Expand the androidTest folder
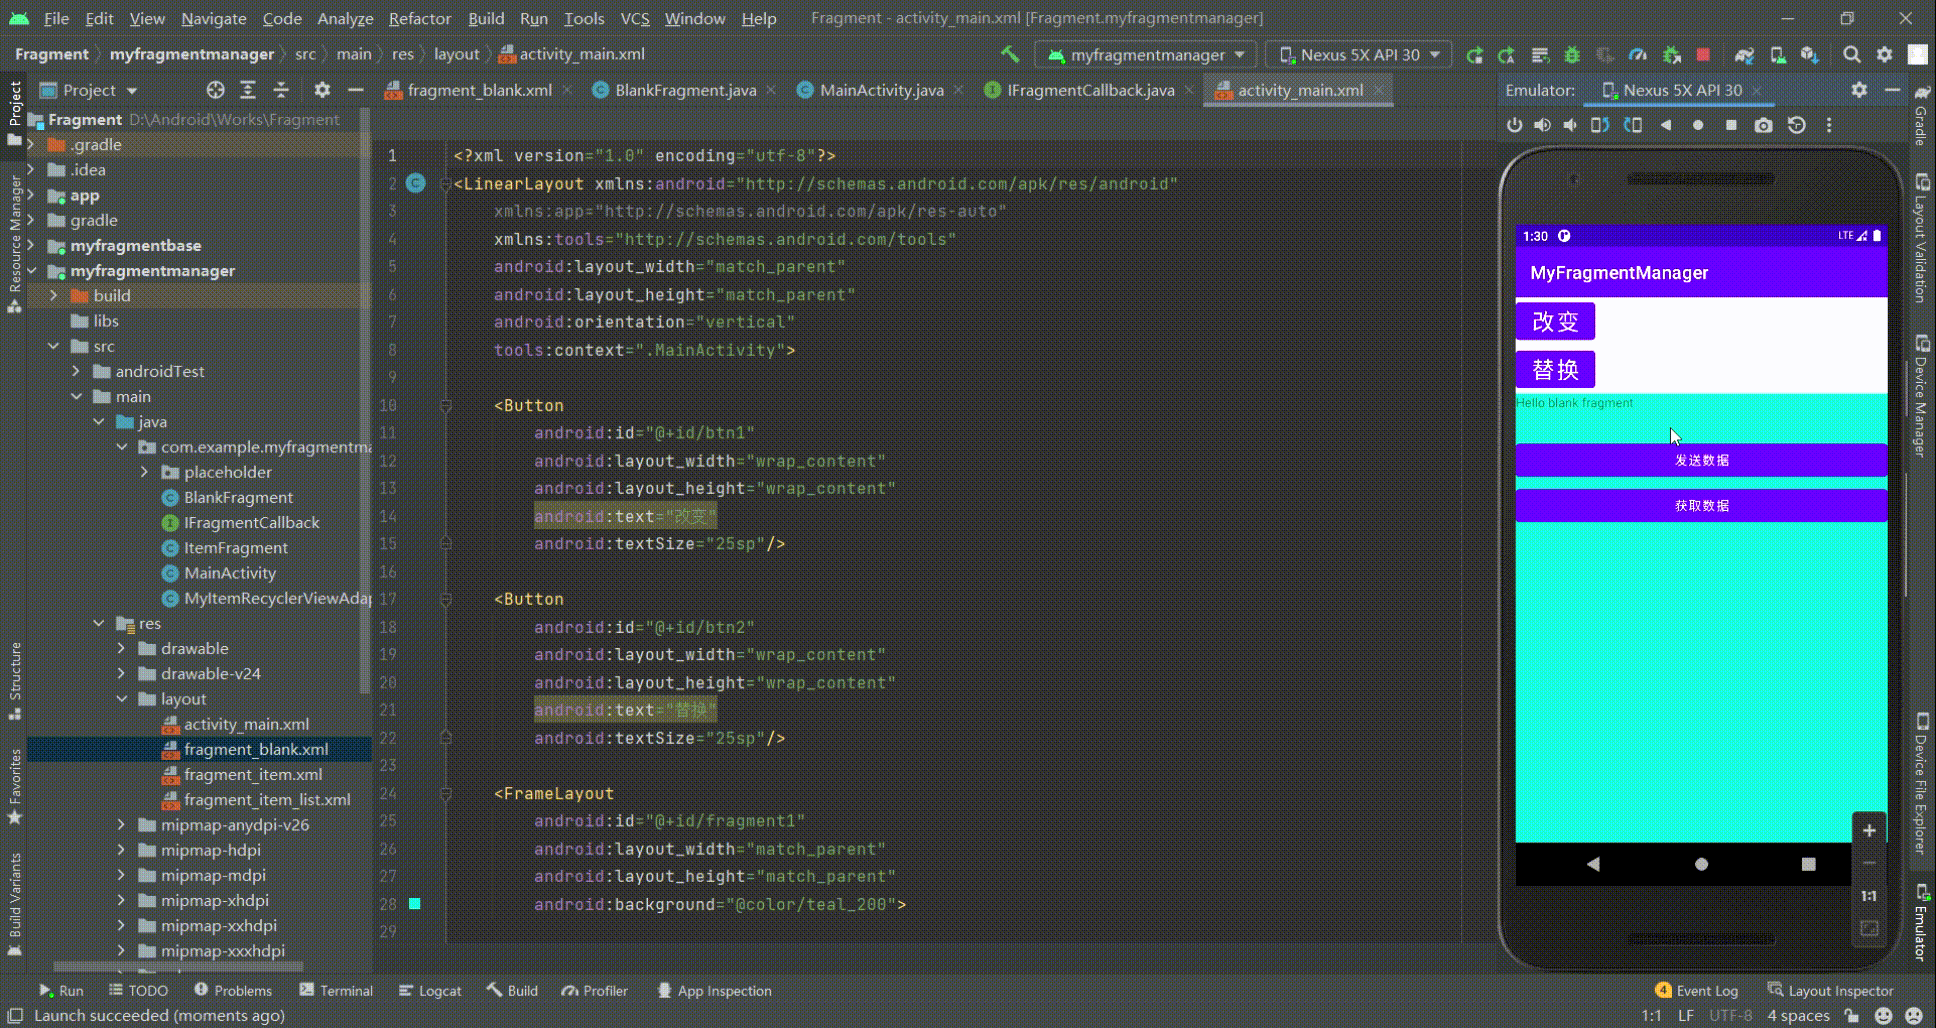1936x1028 pixels. 76,371
